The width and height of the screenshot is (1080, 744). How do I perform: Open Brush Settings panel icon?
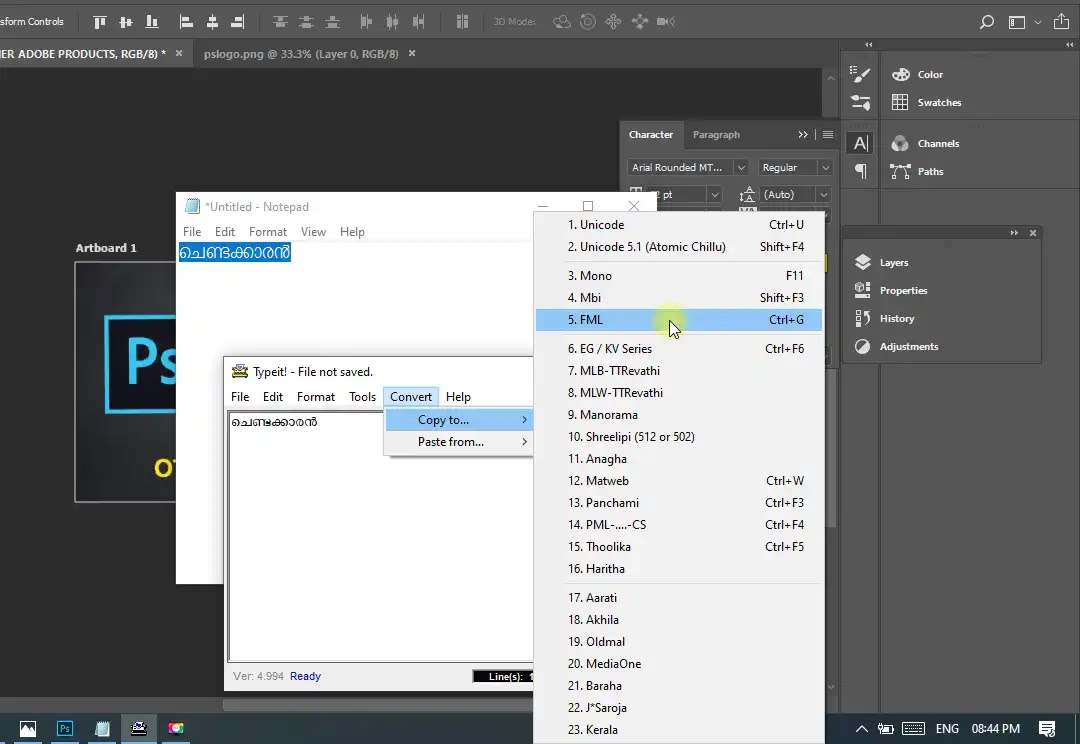coord(860,74)
